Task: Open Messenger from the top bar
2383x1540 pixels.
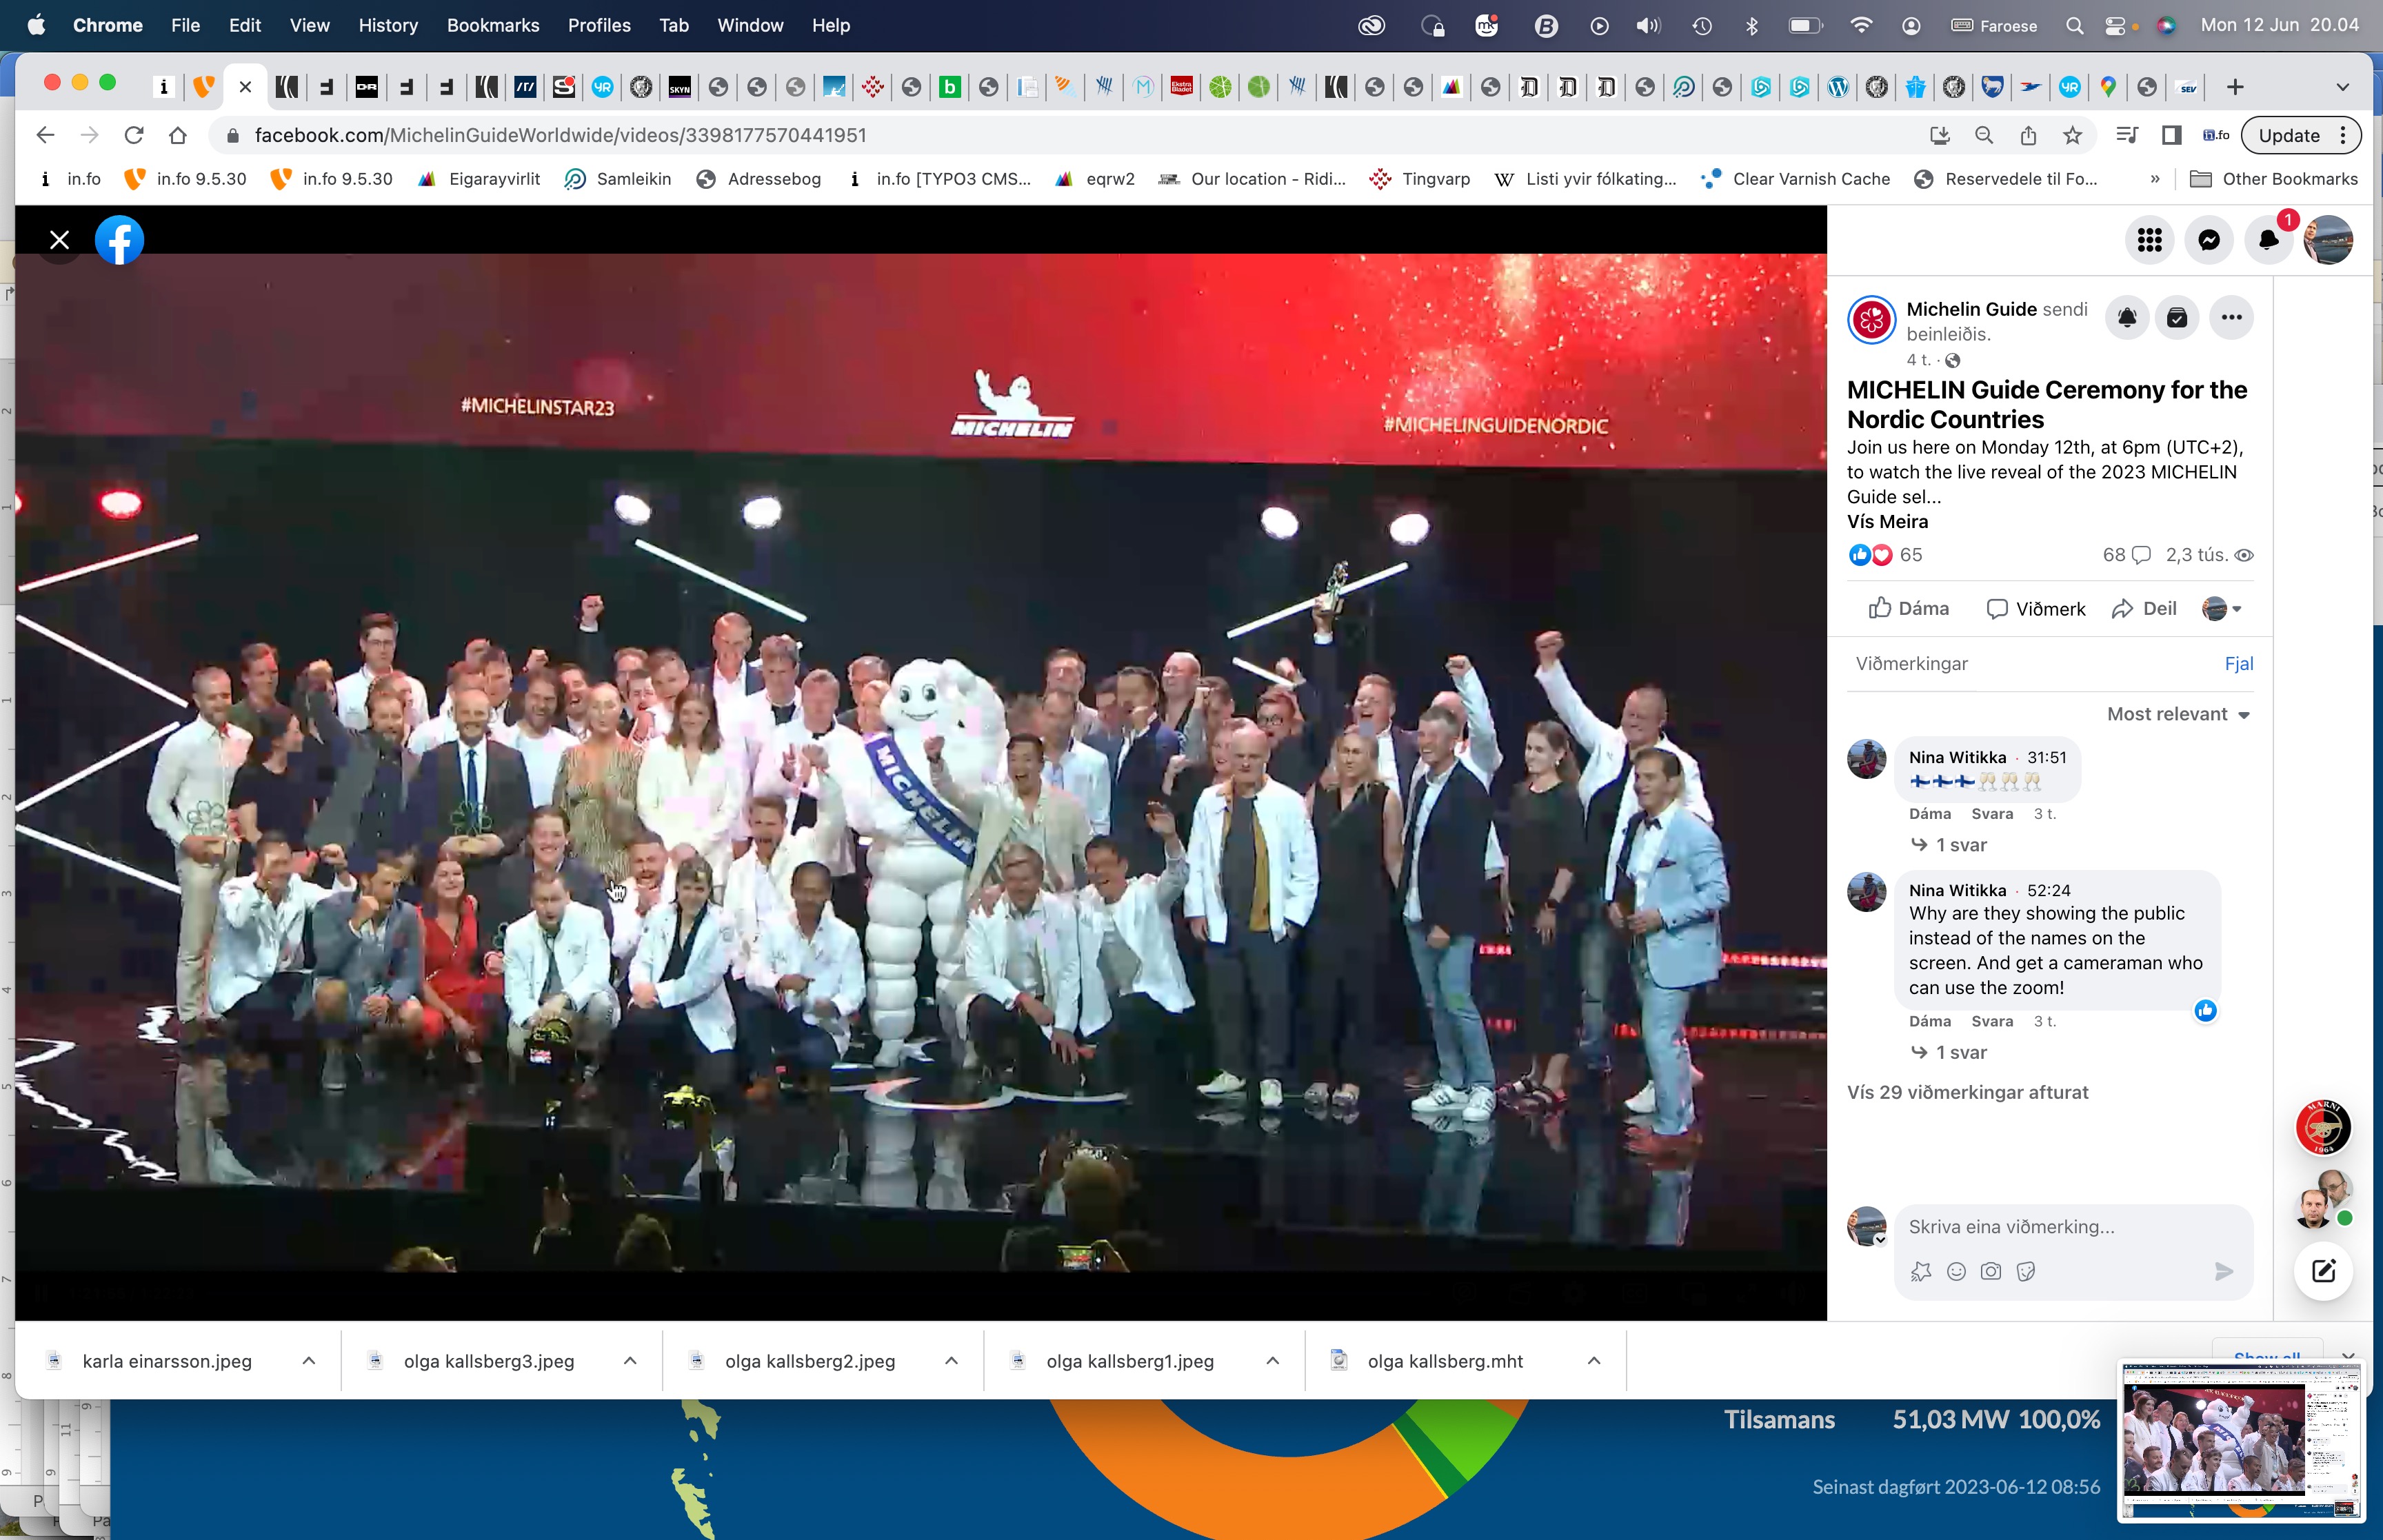Action: coord(2209,240)
